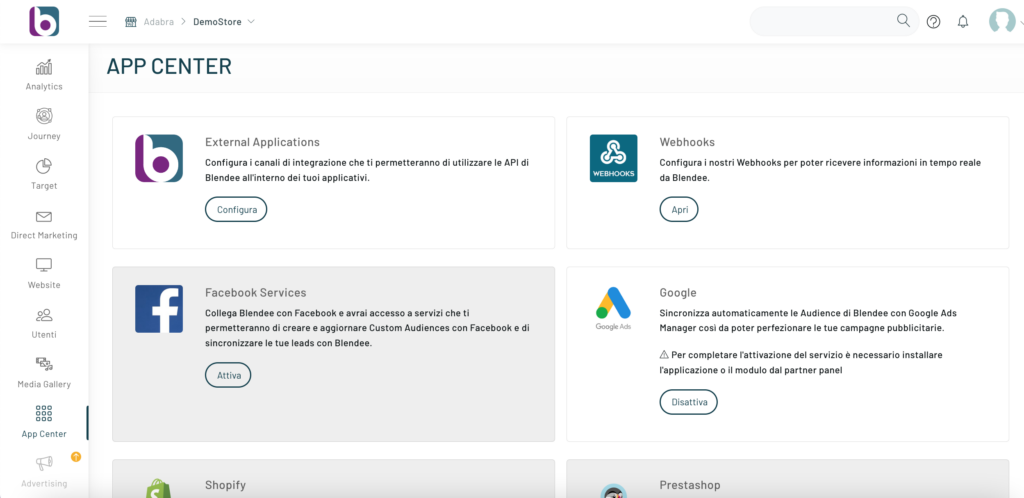Go to Utenti users section
This screenshot has height=498, width=1024.
click(44, 323)
